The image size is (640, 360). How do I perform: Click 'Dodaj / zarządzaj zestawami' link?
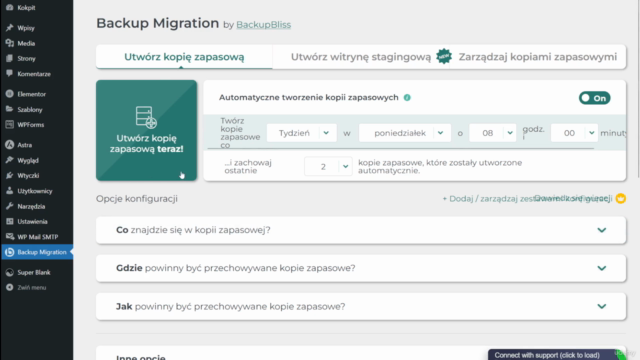[527, 199]
